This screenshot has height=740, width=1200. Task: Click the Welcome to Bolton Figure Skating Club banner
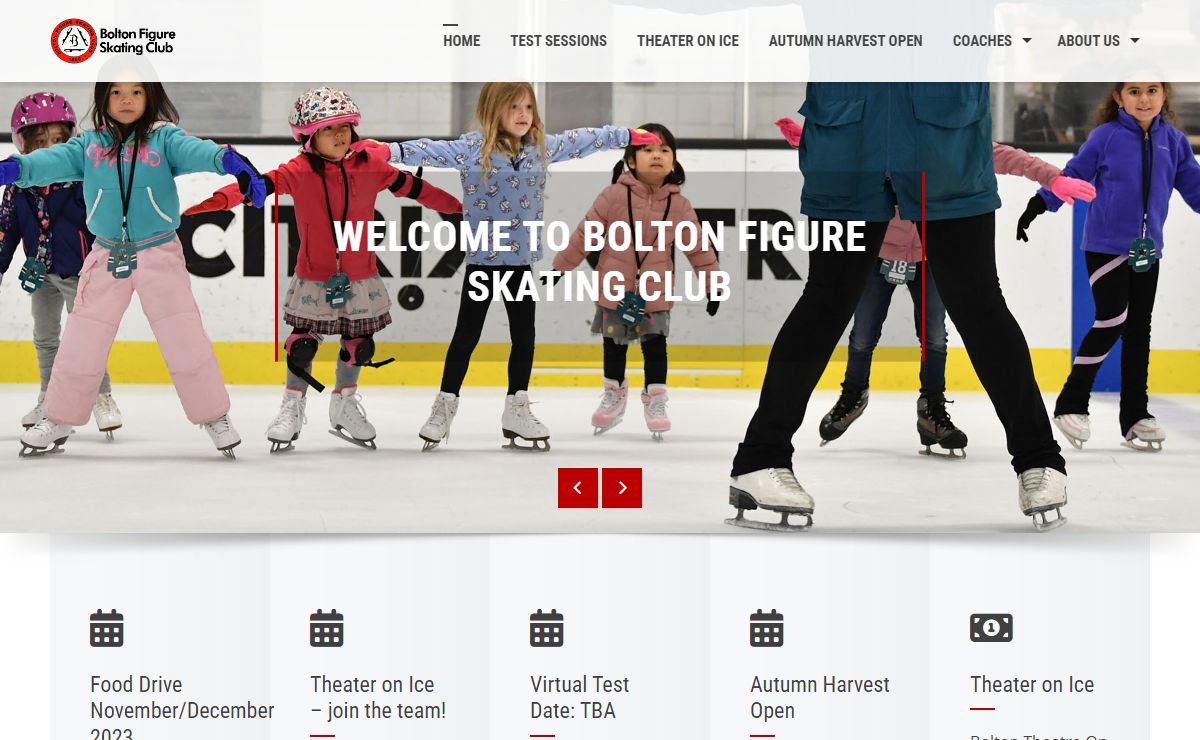pos(600,262)
